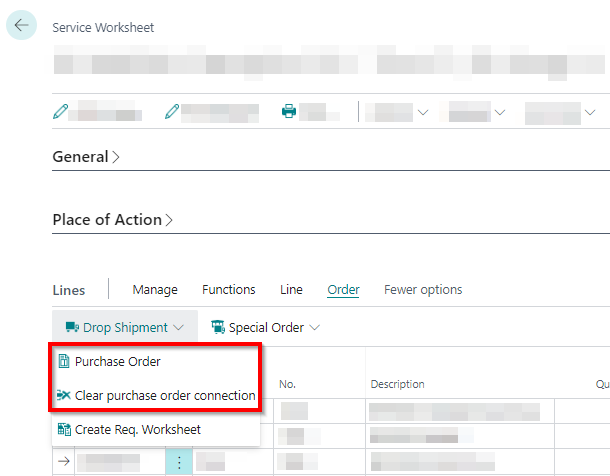Click the Create Req. Worksheet icon

[64, 429]
